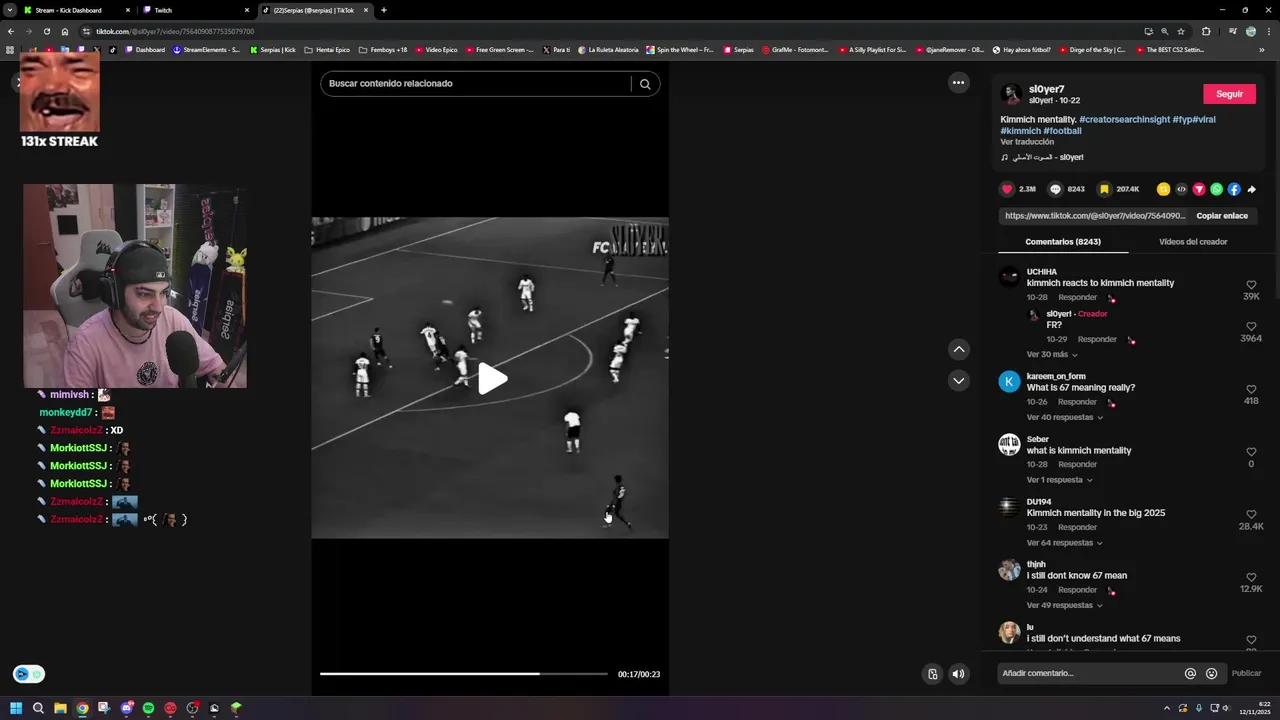Bookmark this page star icon
This screenshot has width=1280, height=720.
(x=1181, y=31)
